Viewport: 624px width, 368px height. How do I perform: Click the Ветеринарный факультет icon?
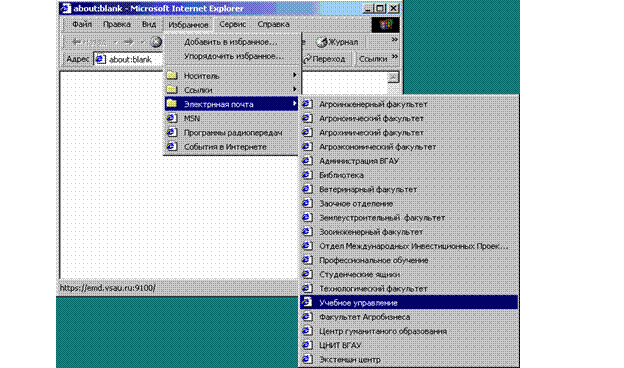(307, 189)
